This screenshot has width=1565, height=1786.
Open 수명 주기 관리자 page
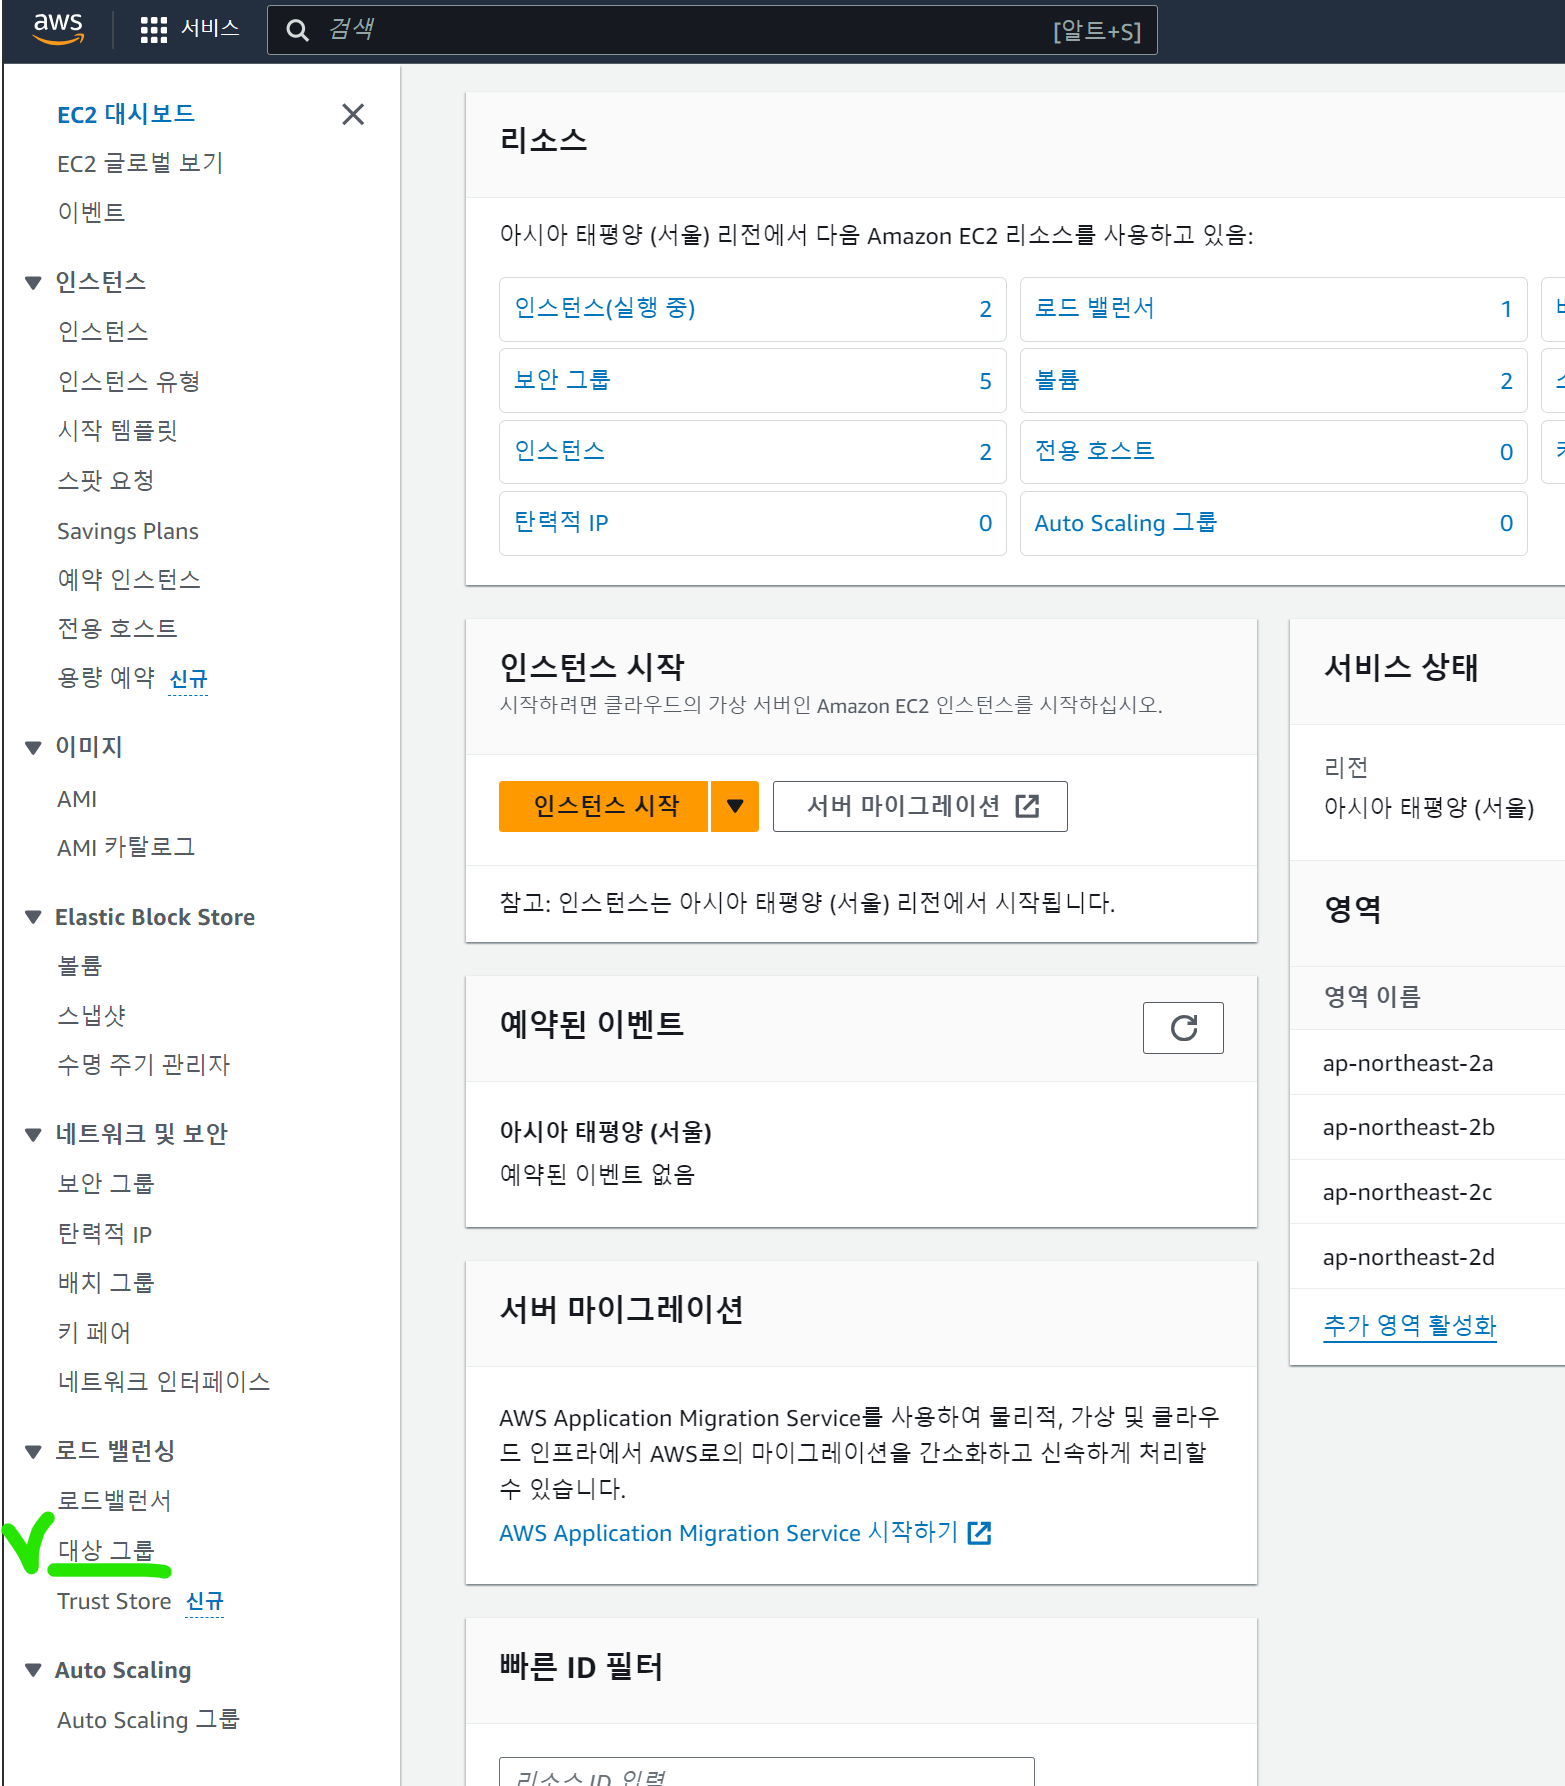click(144, 1064)
